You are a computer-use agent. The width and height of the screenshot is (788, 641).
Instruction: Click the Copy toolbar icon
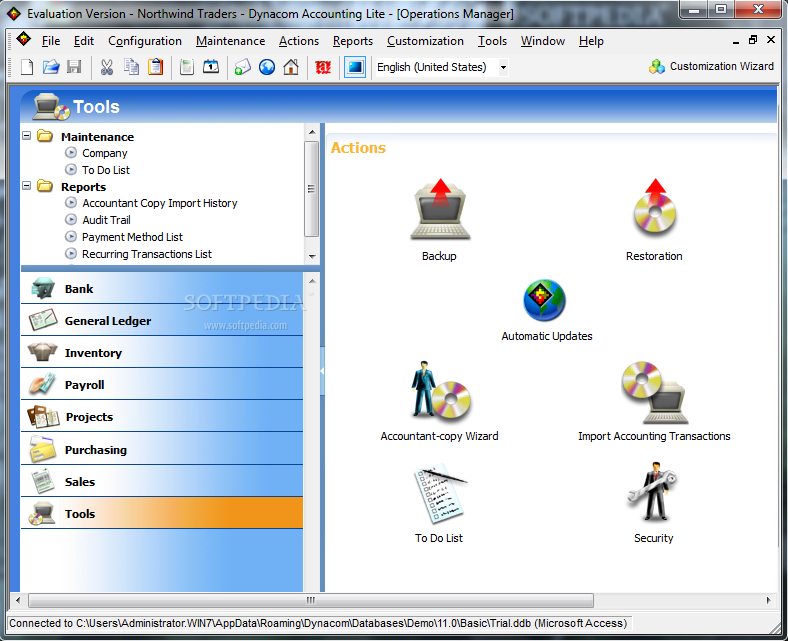(x=131, y=67)
